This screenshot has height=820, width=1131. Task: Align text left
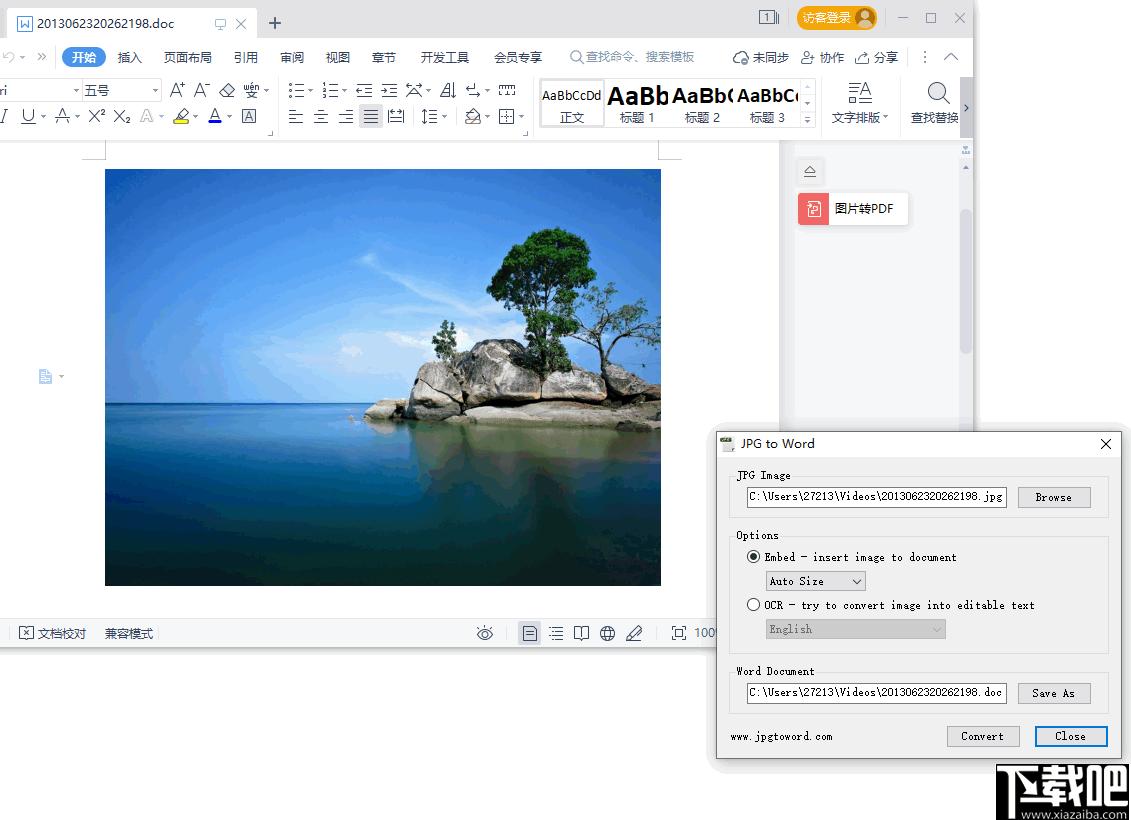(296, 116)
